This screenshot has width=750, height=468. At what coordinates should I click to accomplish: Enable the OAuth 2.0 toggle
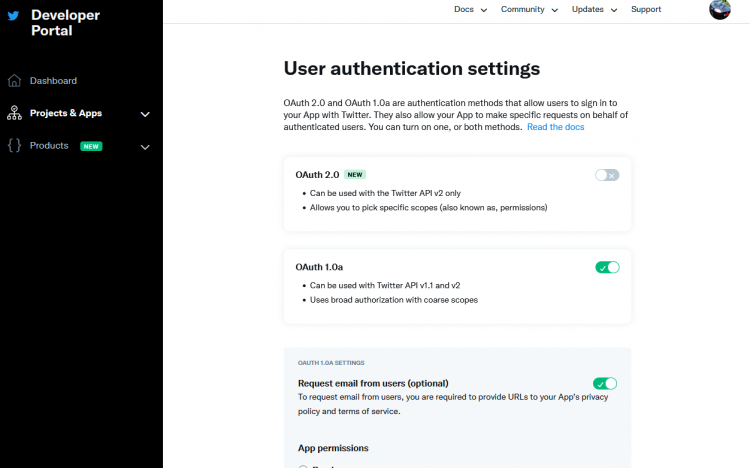click(607, 175)
